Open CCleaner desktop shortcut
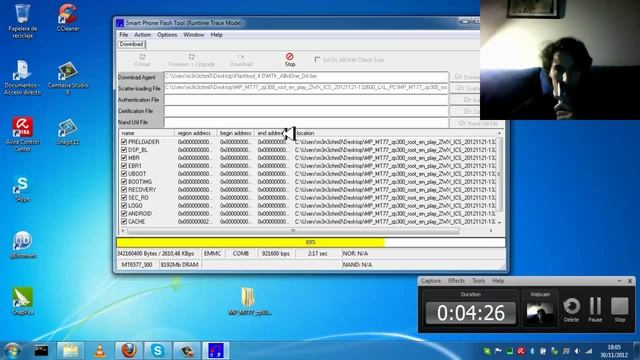 (68, 17)
